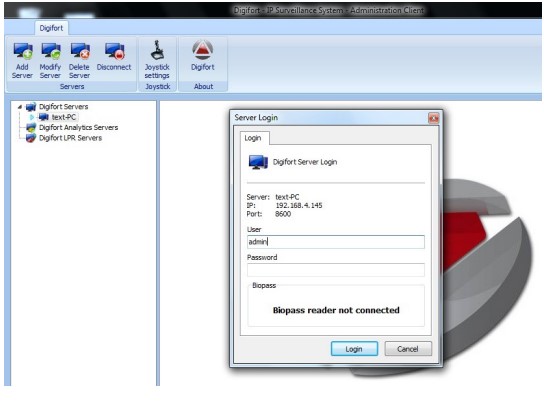The image size is (544, 414).
Task: Click the Digifort Server Login monitor icon
Action: click(x=258, y=162)
